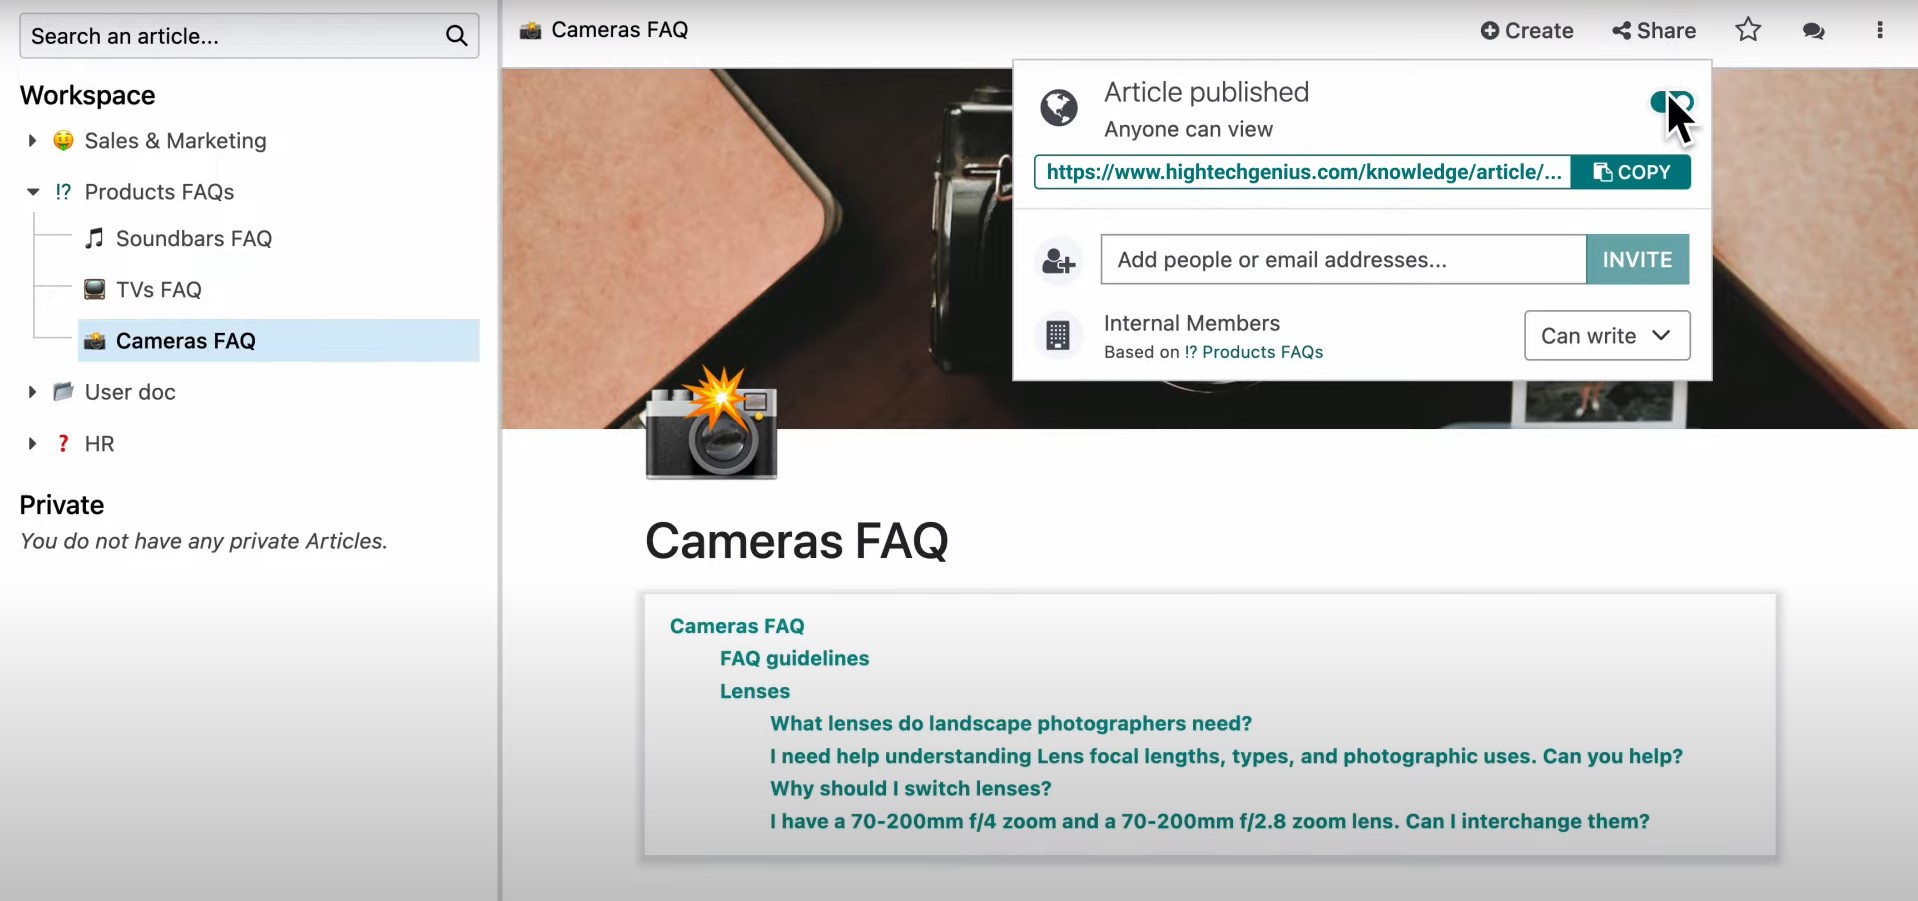Click Cameras FAQ in table of contents
1918x901 pixels.
tap(737, 626)
